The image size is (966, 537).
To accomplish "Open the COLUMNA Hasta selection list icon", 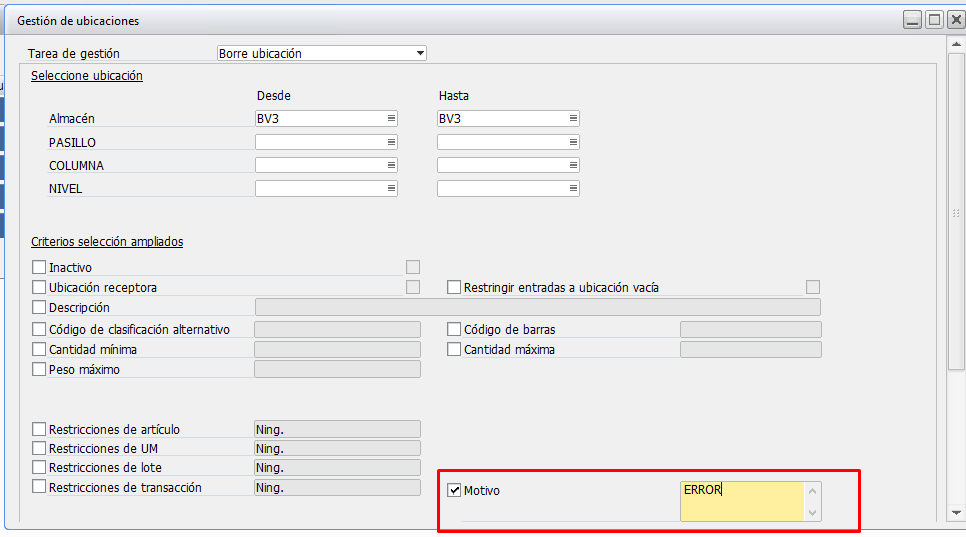I will coord(573,165).
